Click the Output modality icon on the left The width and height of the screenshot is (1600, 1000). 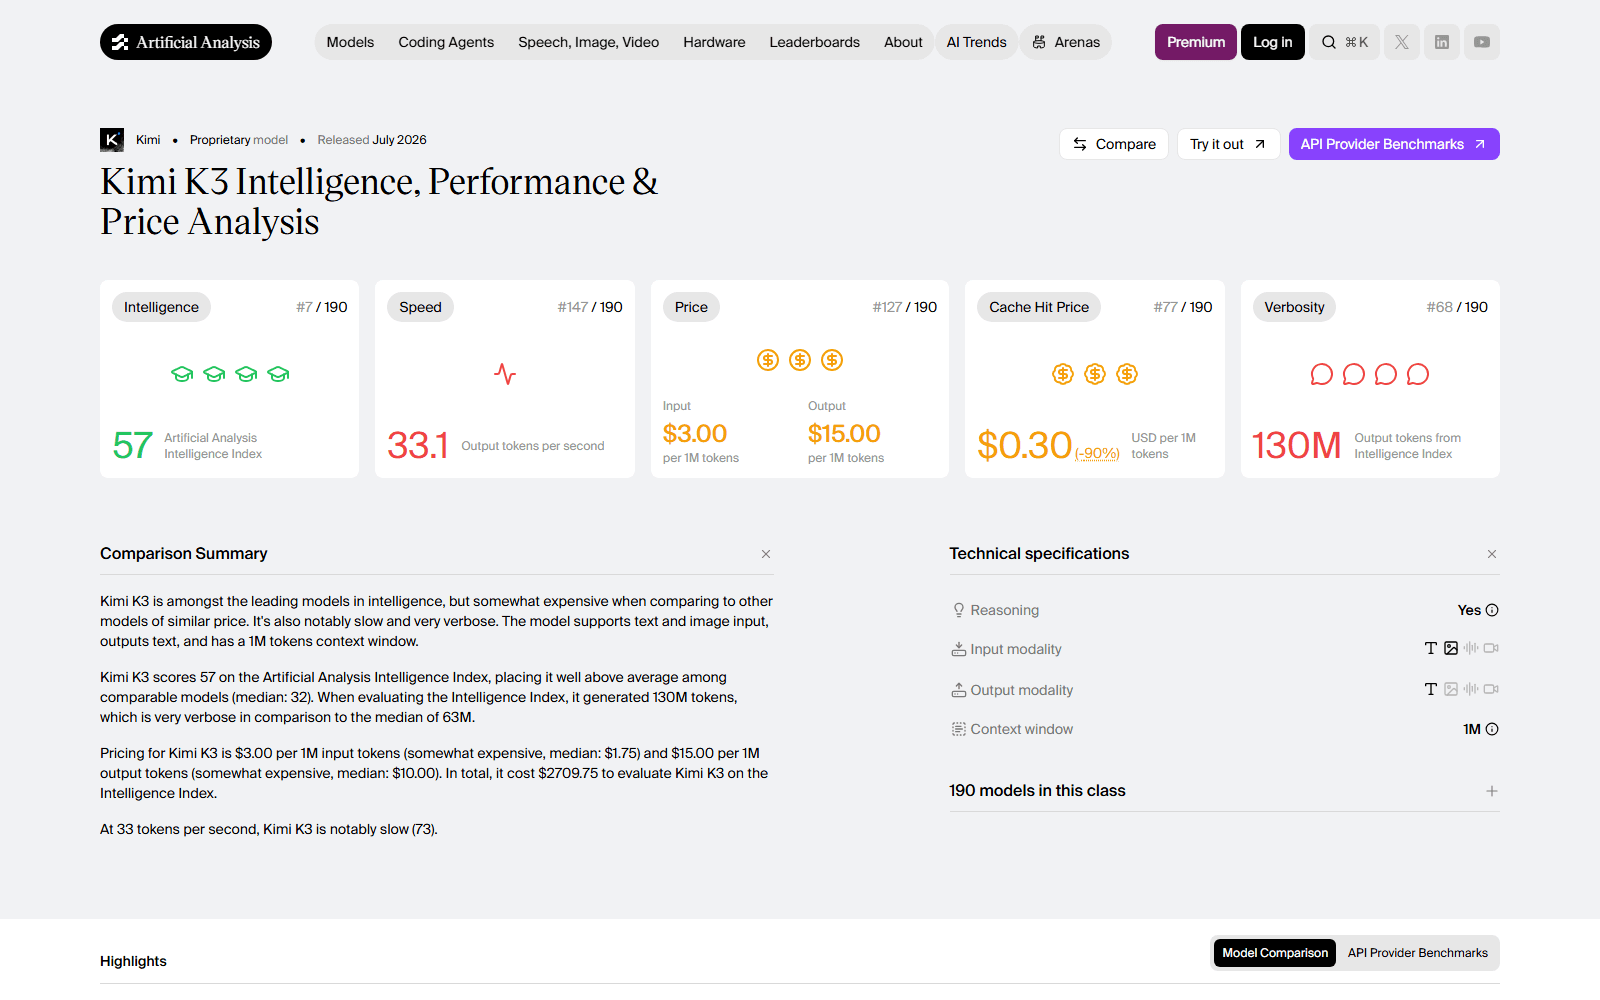959,690
